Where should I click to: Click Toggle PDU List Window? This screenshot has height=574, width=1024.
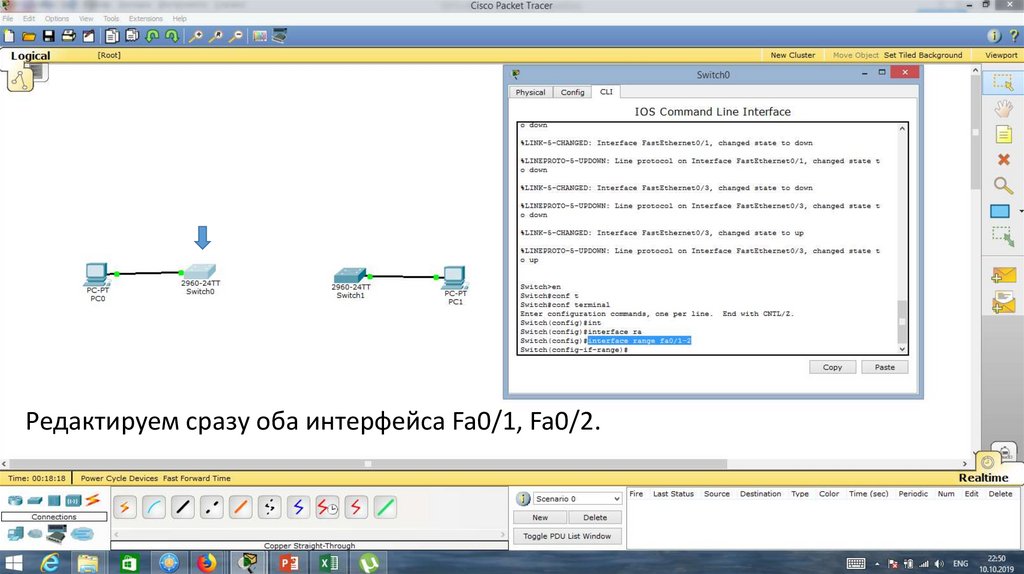point(567,536)
